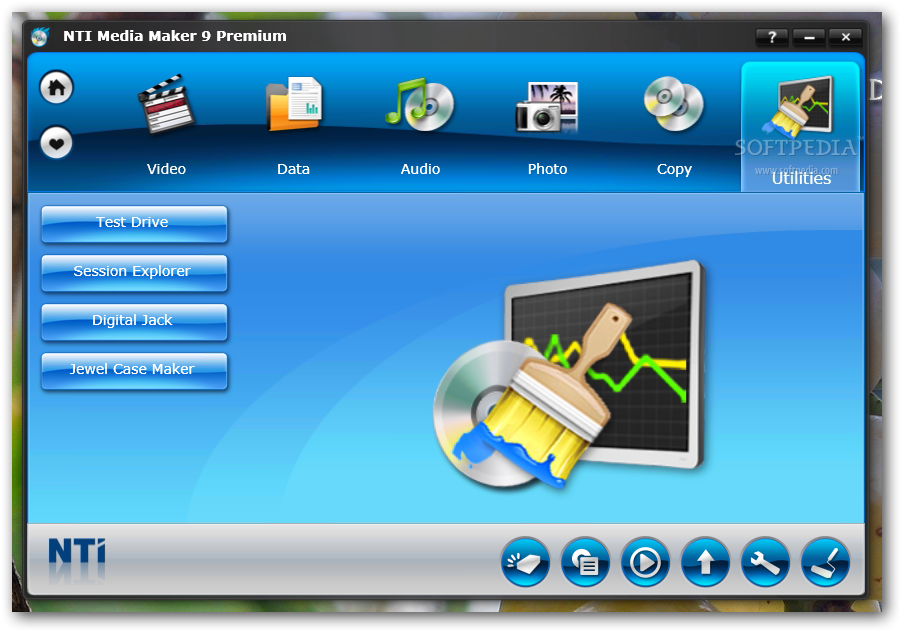Open Favorites with the heart button
This screenshot has width=902, height=632.
pyautogui.click(x=56, y=143)
